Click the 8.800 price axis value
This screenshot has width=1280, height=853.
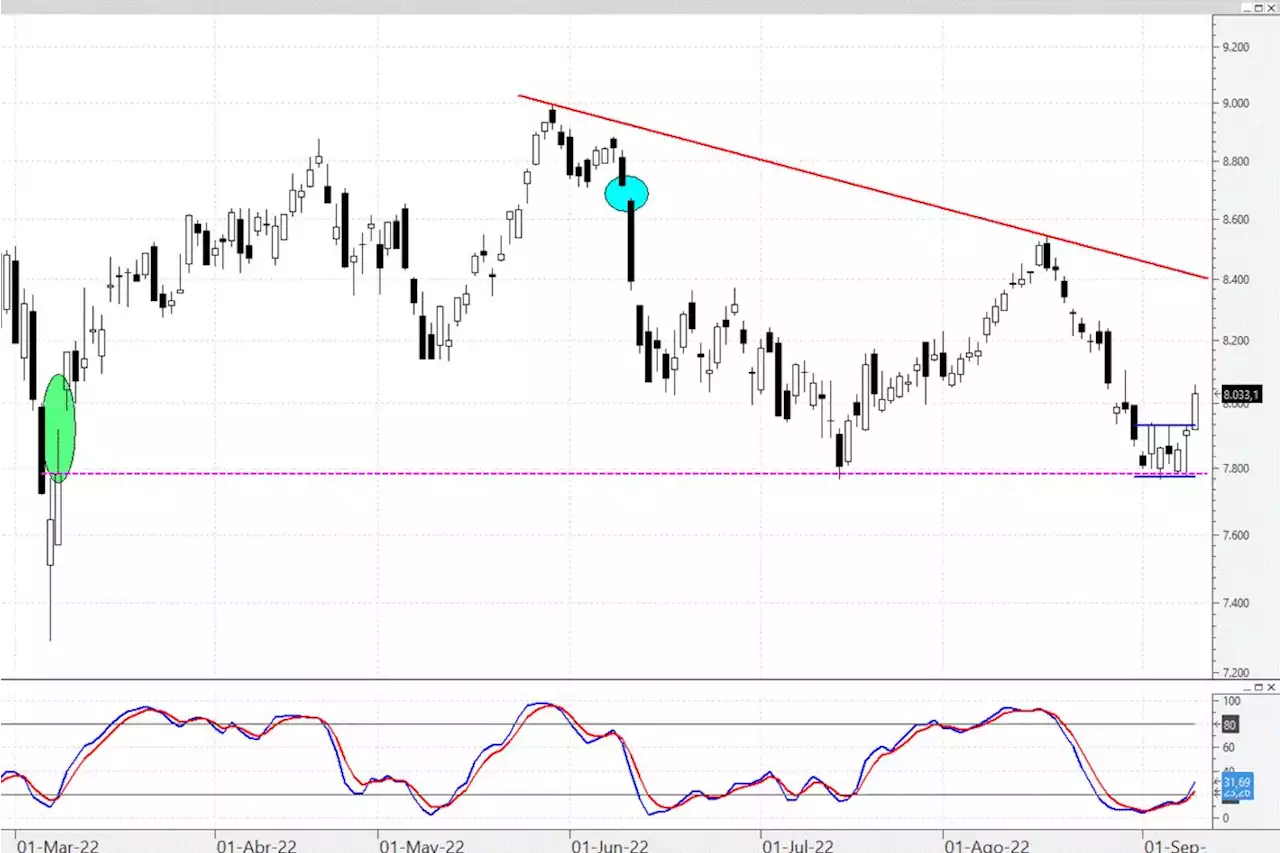(x=1235, y=161)
